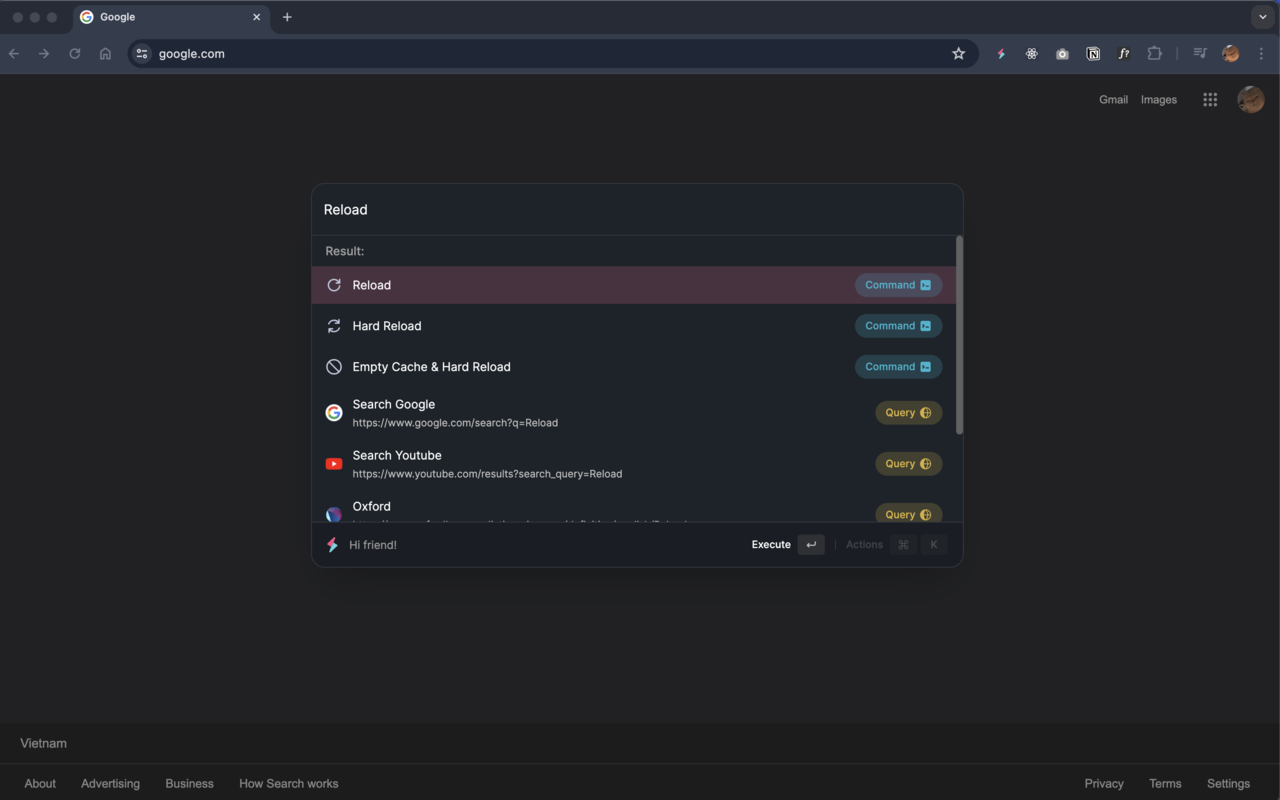Image resolution: width=1280 pixels, height=800 pixels.
Task: Open a new tab with plus button
Action: (287, 17)
